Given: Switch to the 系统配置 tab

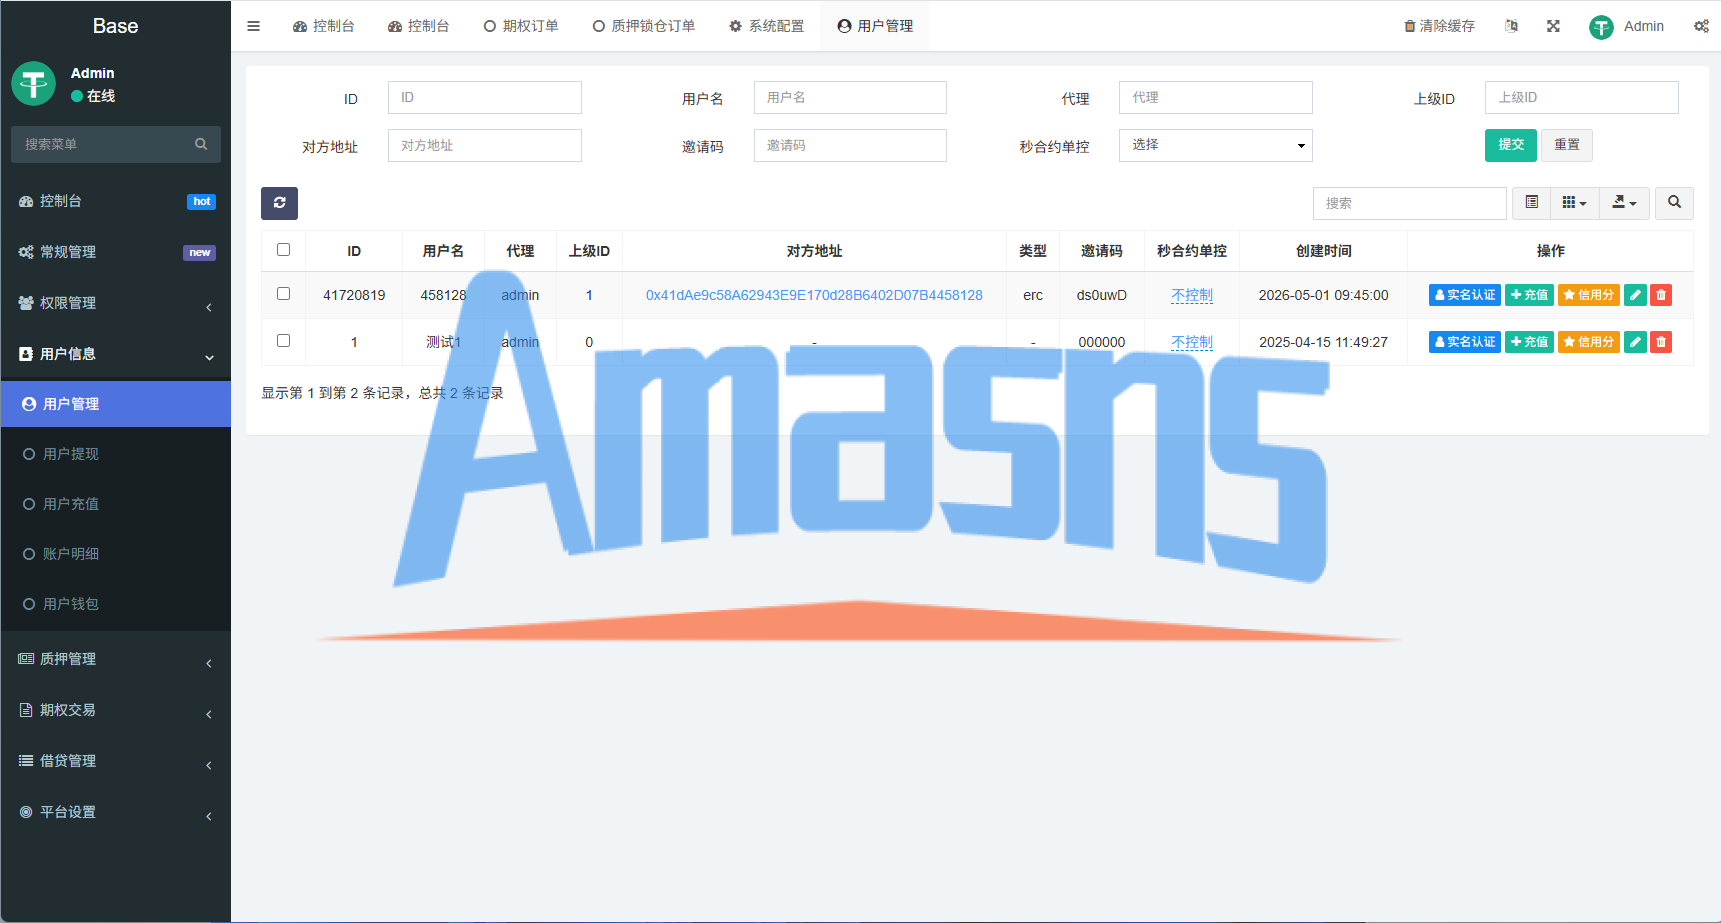Looking at the screenshot, I should point(767,26).
